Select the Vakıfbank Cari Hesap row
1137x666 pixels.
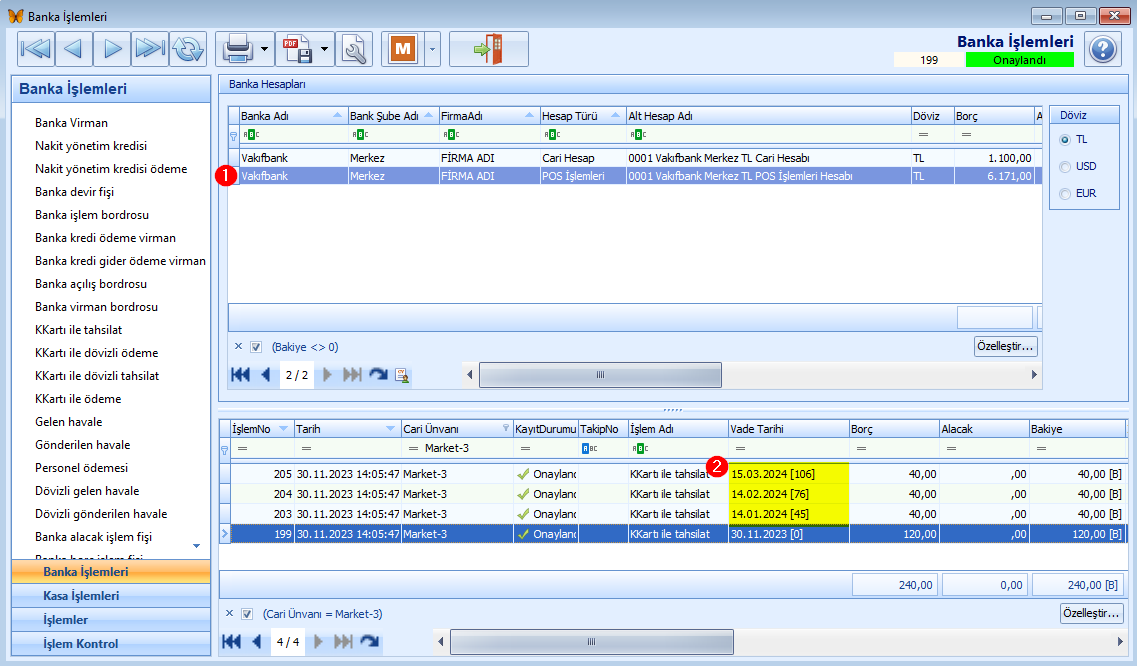click(635, 158)
